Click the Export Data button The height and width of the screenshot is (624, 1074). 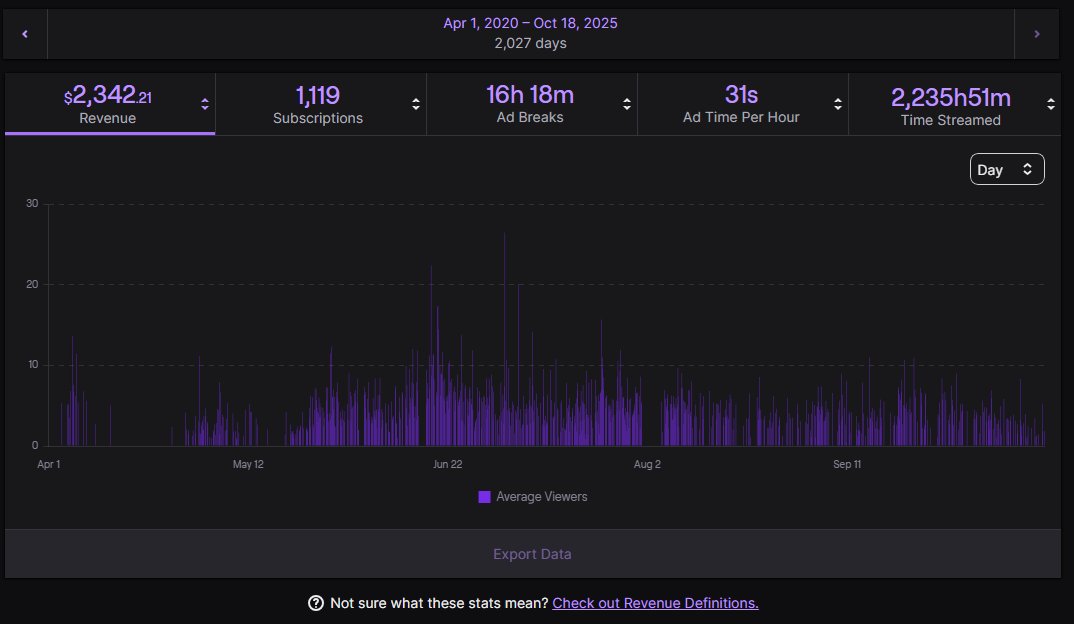(532, 553)
